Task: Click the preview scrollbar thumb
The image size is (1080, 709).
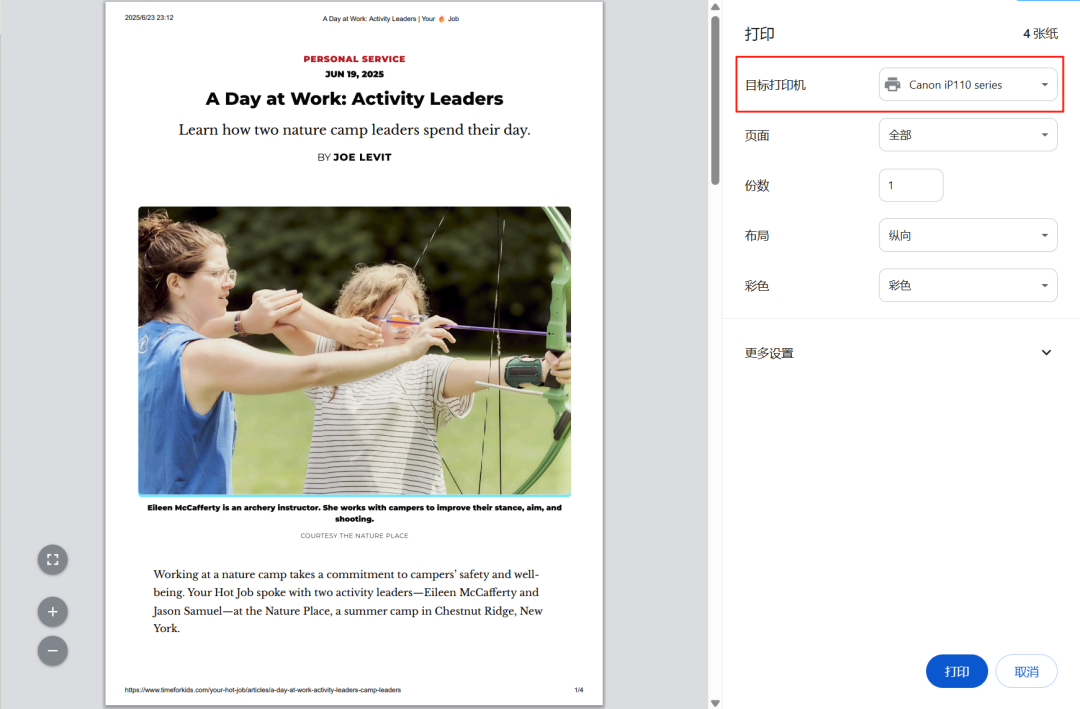Action: pyautogui.click(x=715, y=101)
